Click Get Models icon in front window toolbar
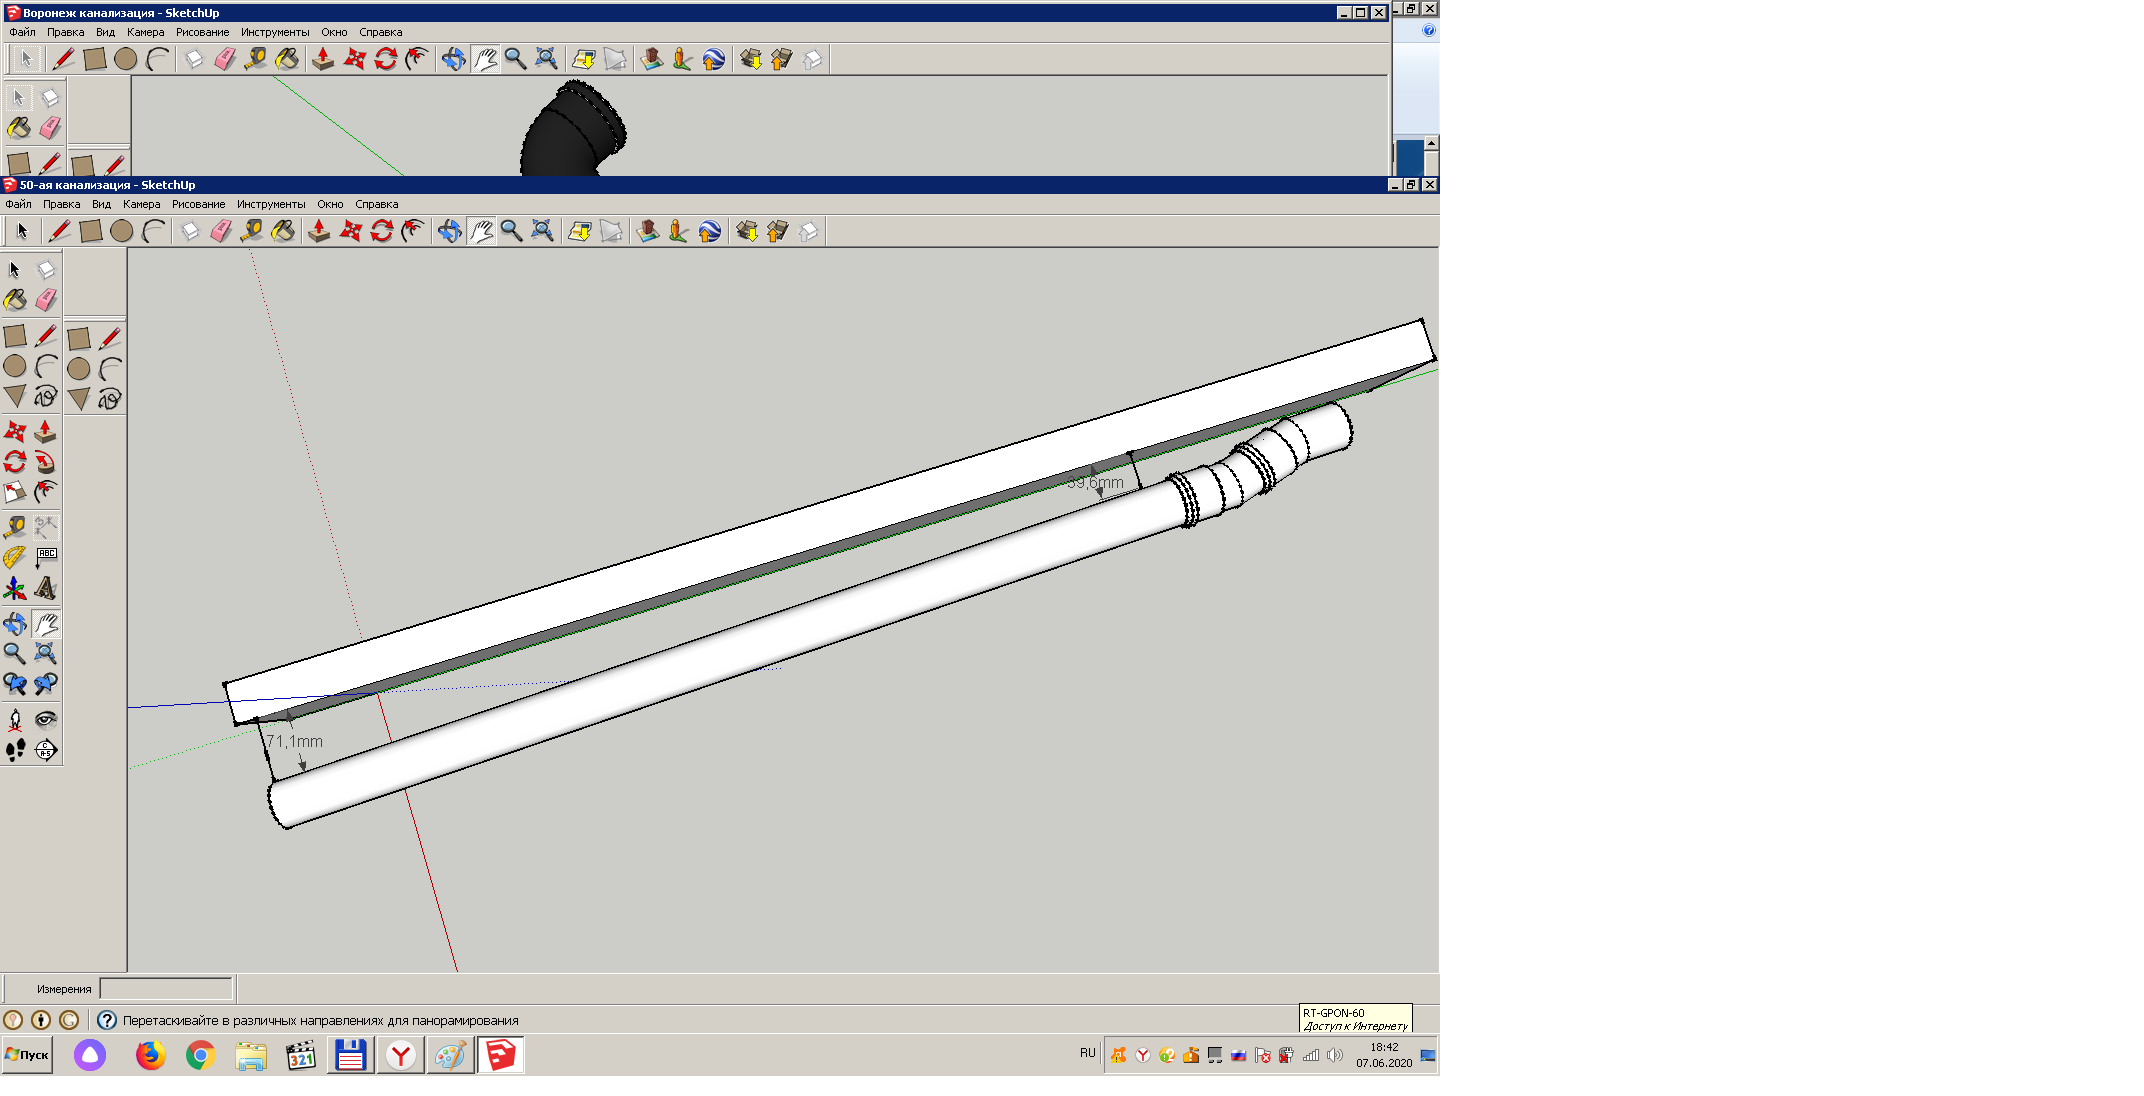The height and width of the screenshot is (1096, 2144). coord(747,231)
